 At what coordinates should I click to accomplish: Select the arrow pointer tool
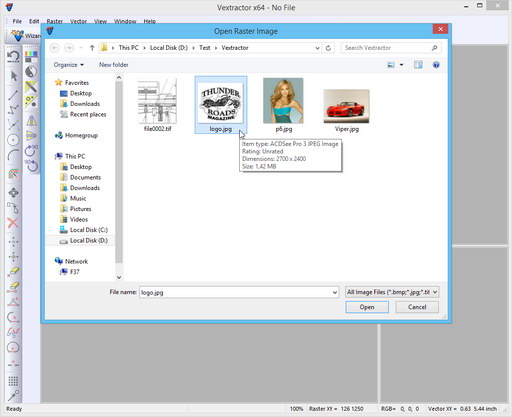(x=13, y=76)
